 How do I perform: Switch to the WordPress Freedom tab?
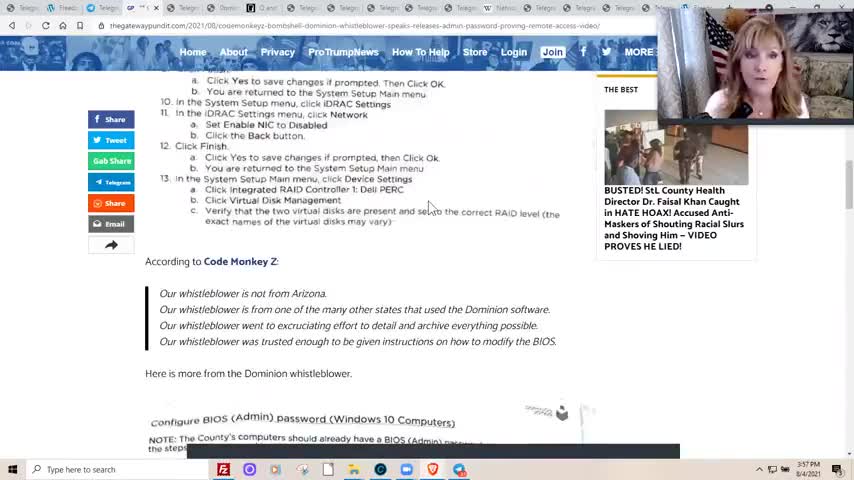click(x=63, y=8)
